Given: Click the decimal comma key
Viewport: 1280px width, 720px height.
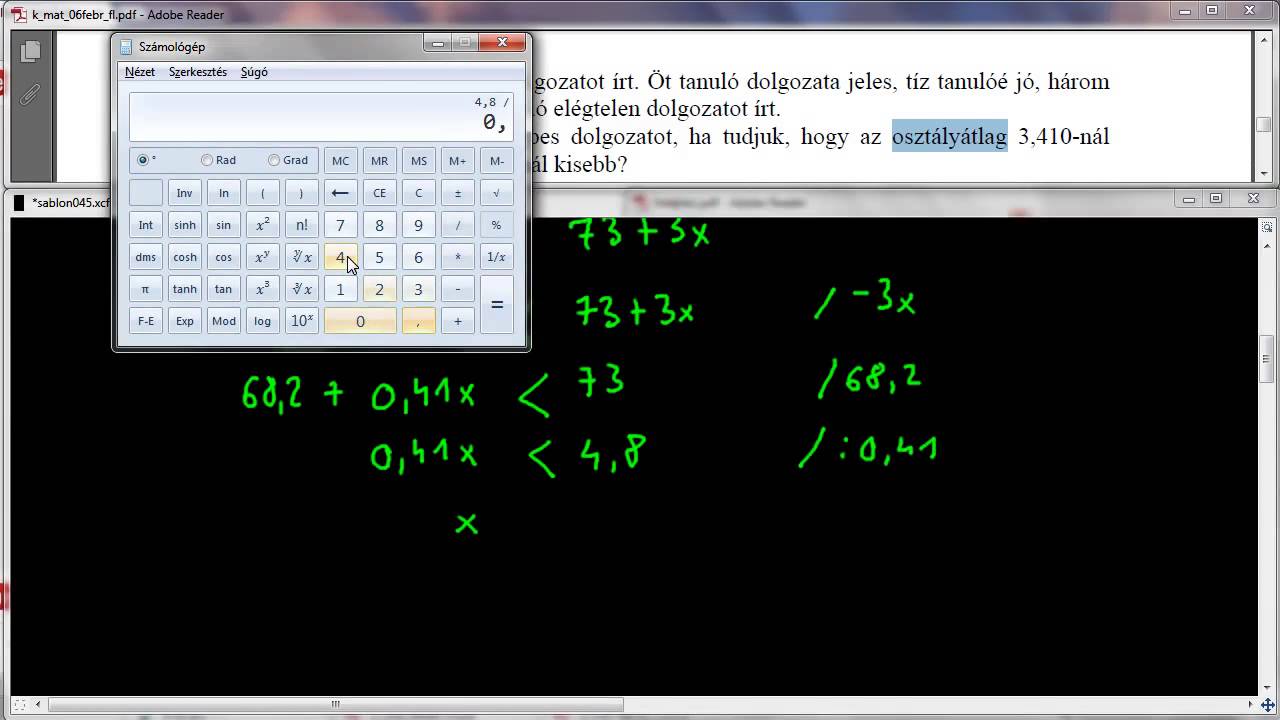Looking at the screenshot, I should click(418, 321).
